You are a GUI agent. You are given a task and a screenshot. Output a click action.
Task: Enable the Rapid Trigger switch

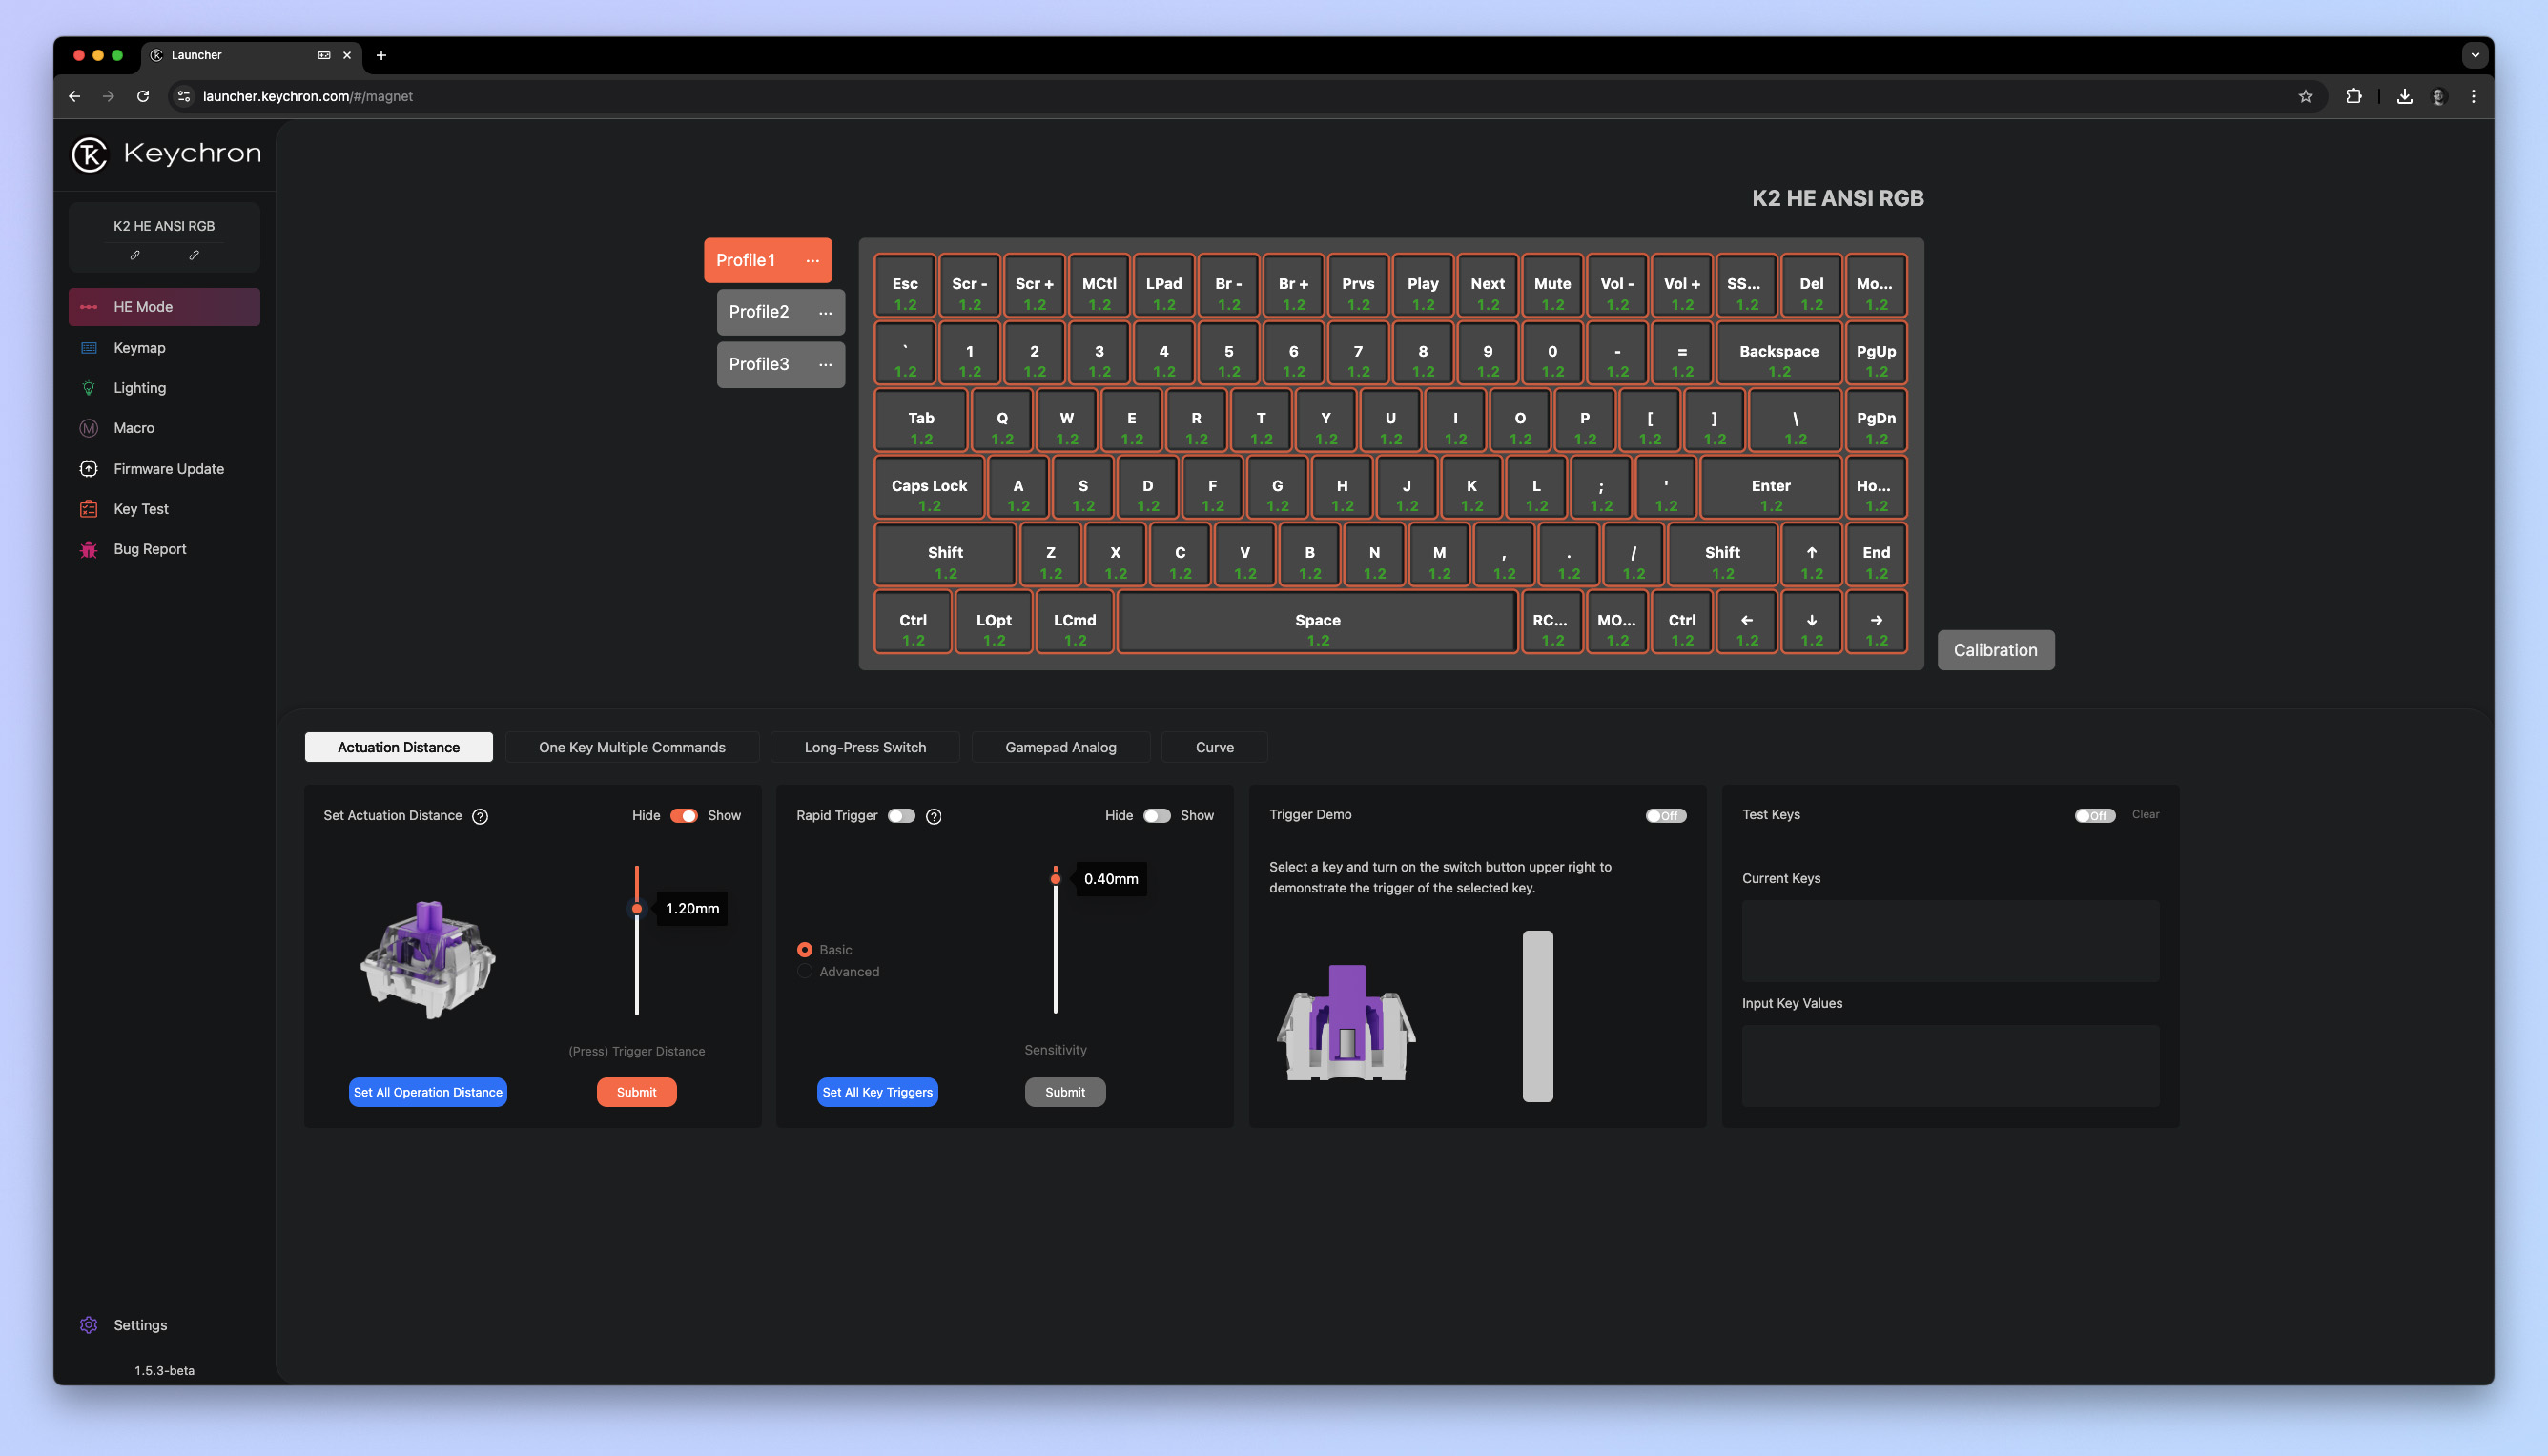(x=901, y=816)
